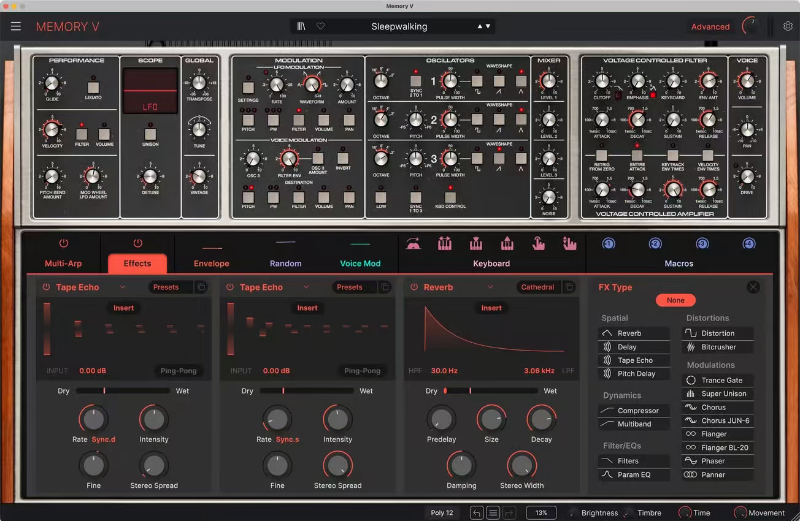Switch to Multi-Arp tab
Viewport: 800px width, 521px height.
(x=63, y=263)
